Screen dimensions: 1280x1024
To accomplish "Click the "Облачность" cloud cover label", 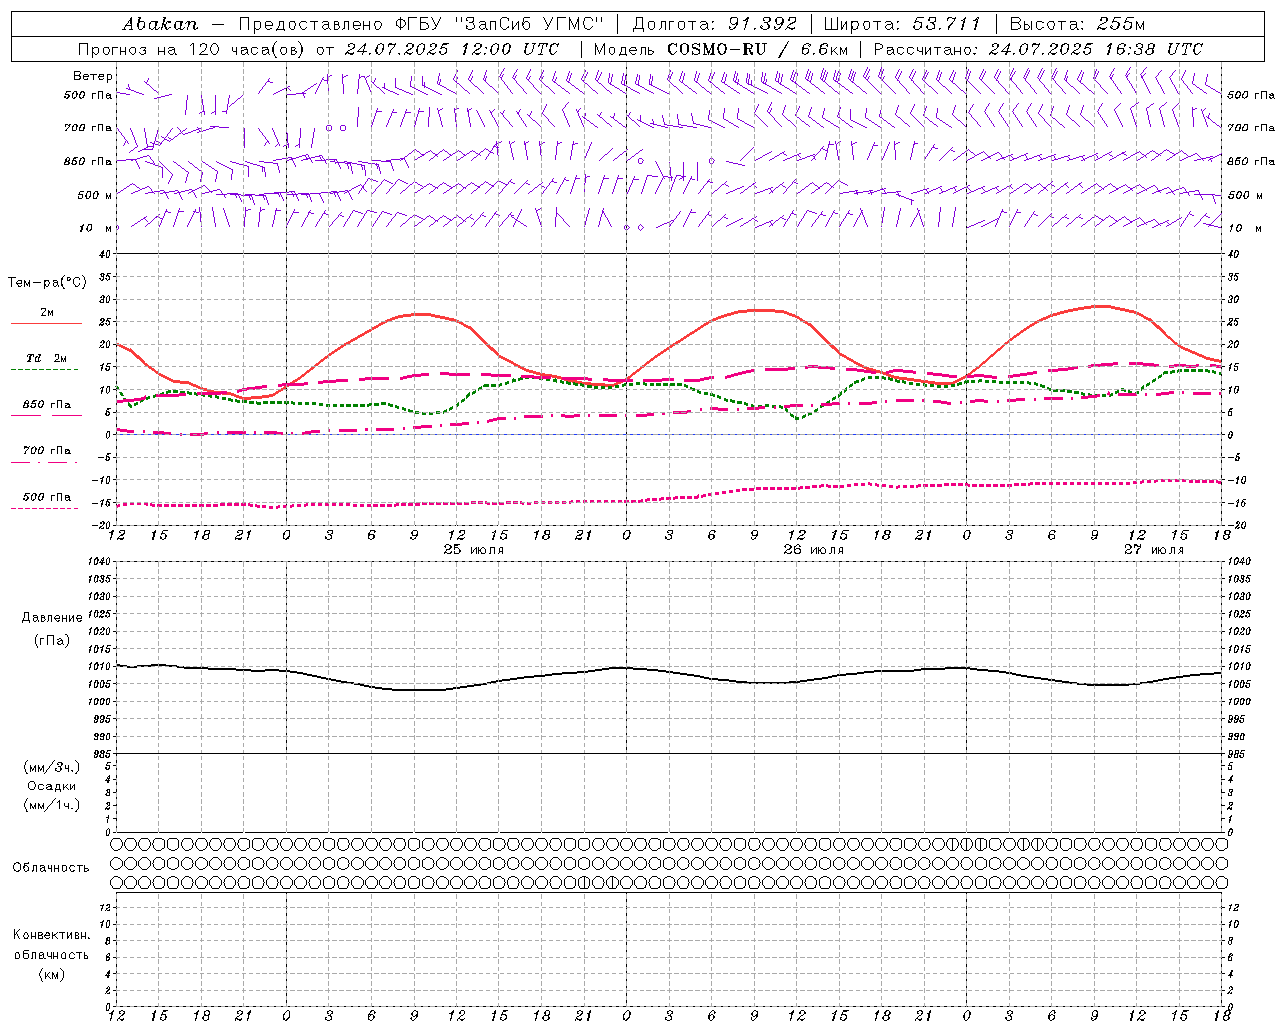I will pos(51,868).
